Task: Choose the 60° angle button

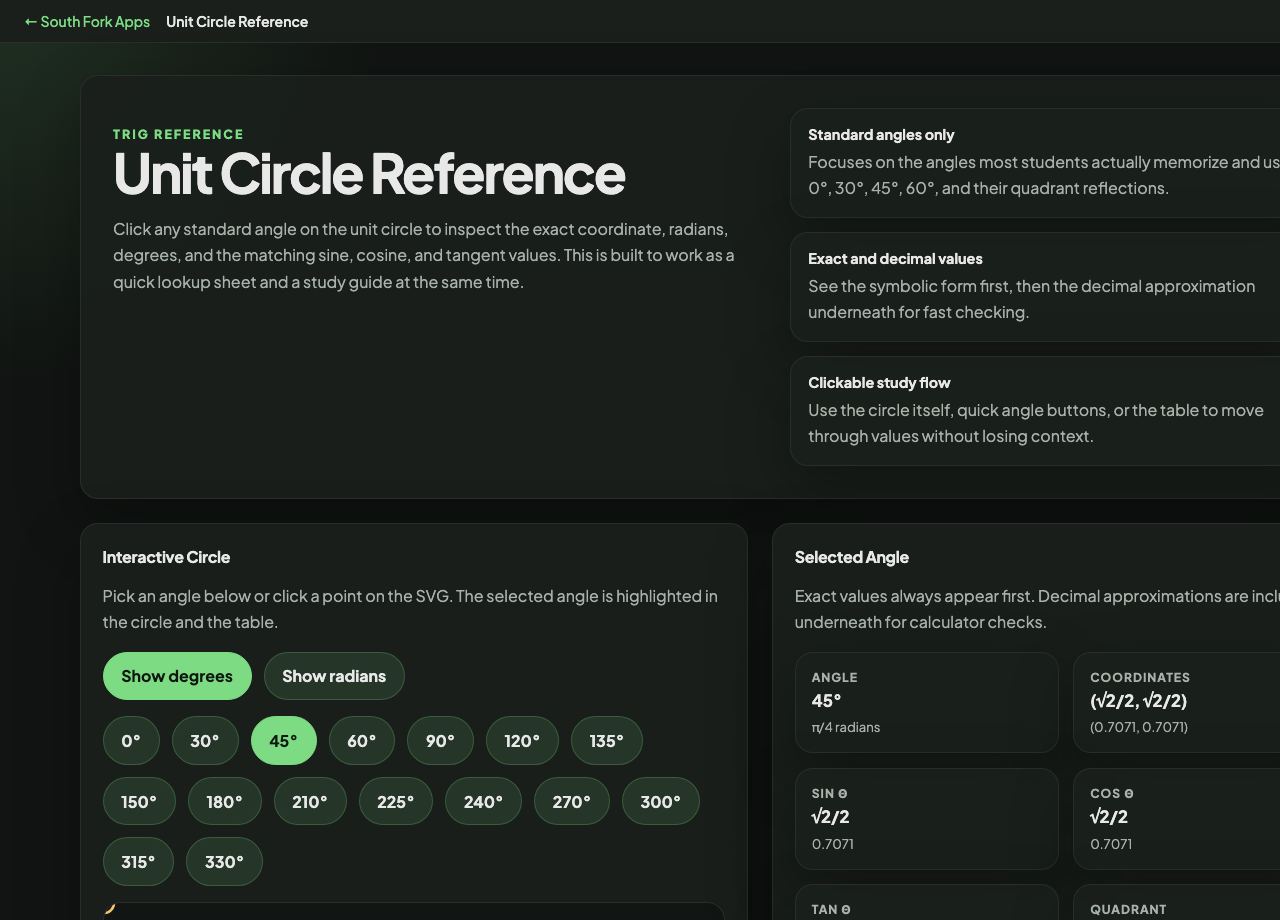Action: click(362, 741)
